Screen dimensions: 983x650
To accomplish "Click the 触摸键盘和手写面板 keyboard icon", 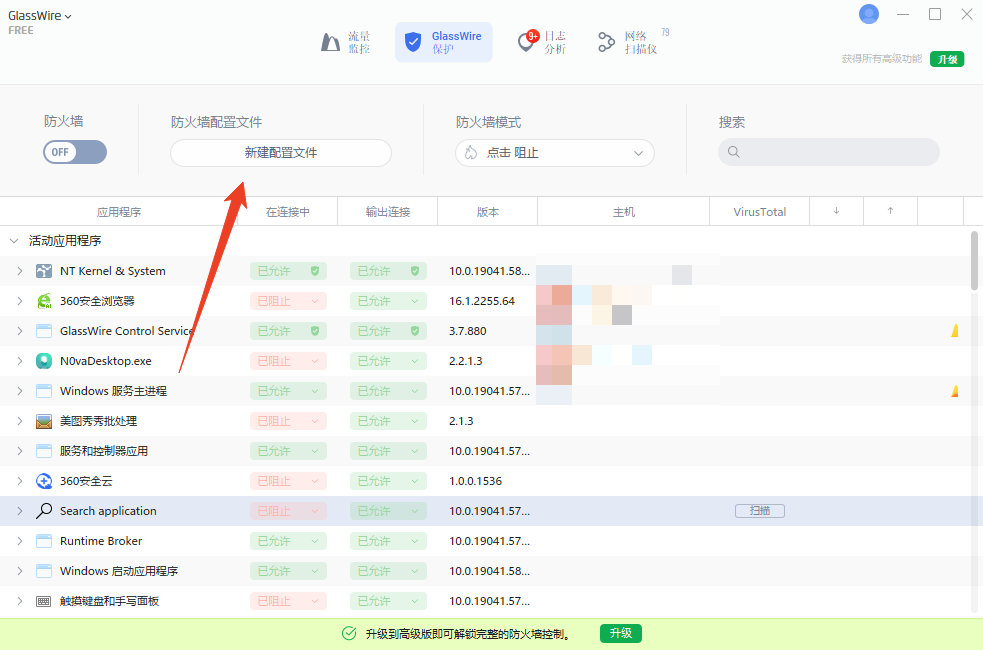I will 44,601.
